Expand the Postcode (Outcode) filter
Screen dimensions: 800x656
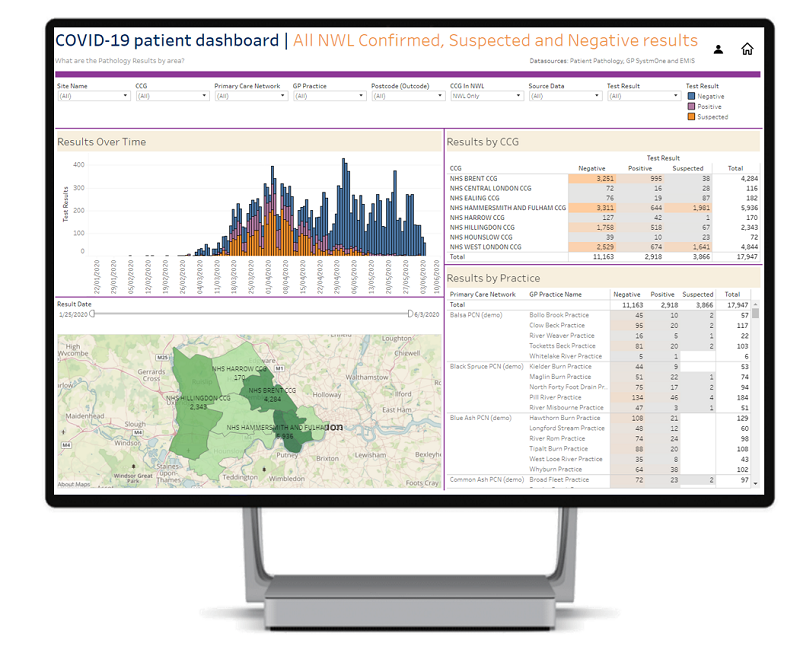408,96
